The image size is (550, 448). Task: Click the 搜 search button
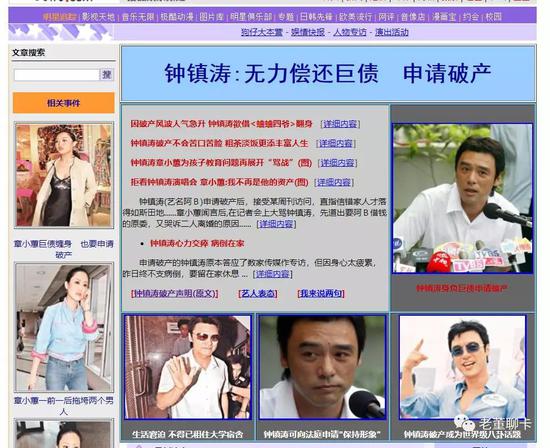(x=107, y=75)
